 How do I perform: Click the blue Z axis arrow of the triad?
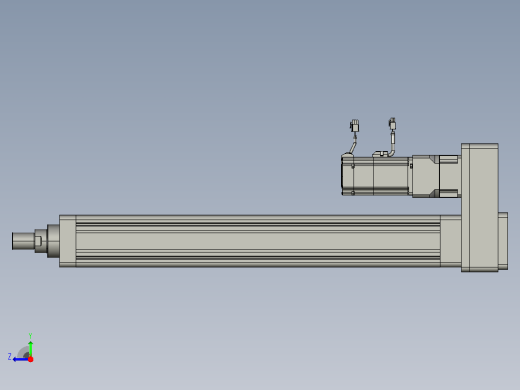pyautogui.click(x=20, y=359)
